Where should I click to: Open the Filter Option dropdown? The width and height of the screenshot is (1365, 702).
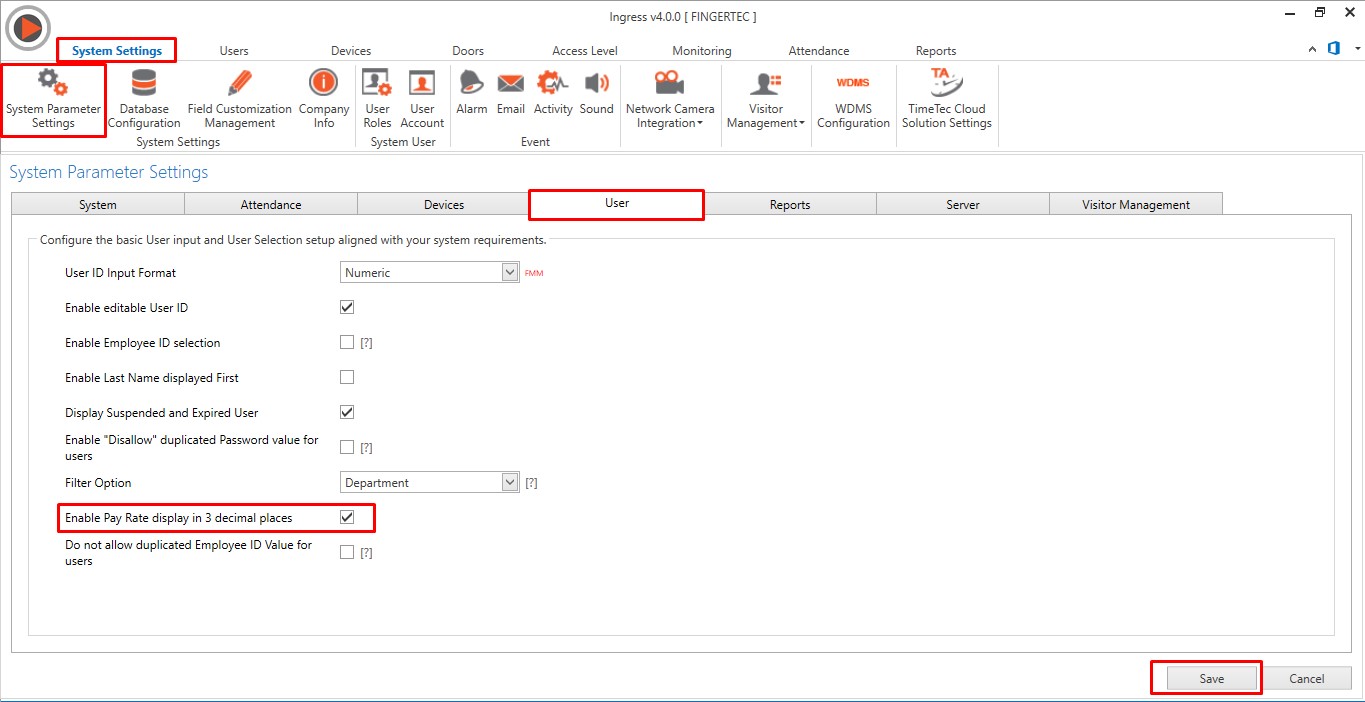pos(429,482)
